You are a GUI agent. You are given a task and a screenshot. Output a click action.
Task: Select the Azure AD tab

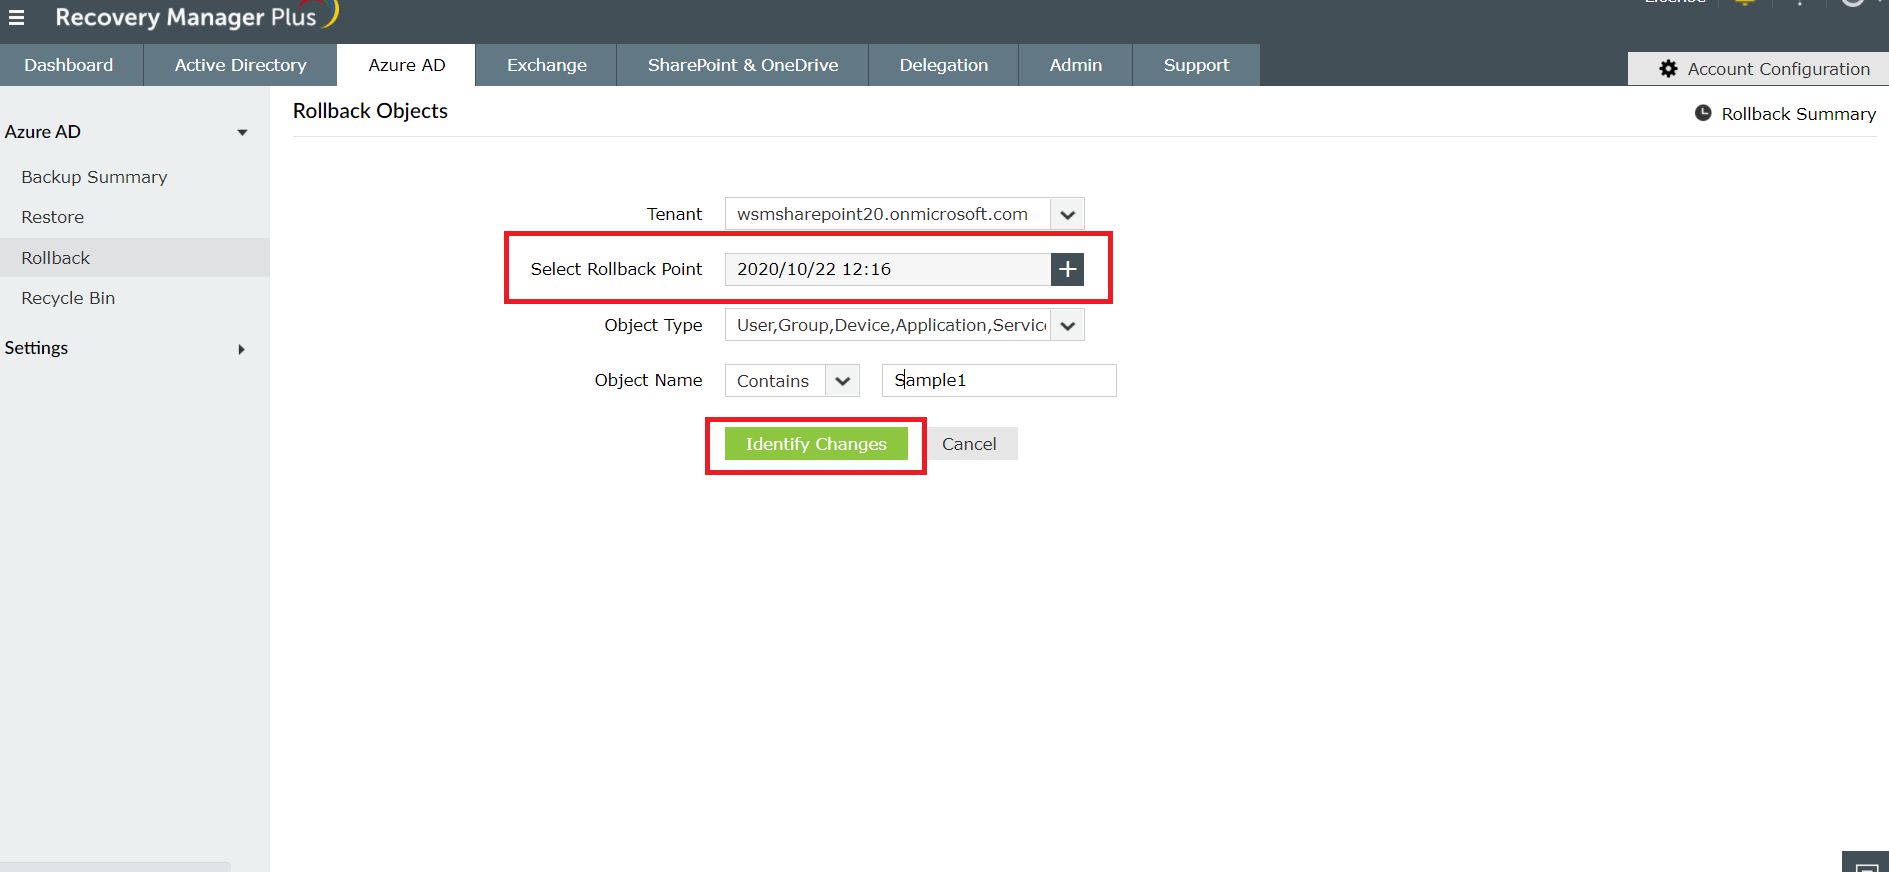tap(406, 65)
